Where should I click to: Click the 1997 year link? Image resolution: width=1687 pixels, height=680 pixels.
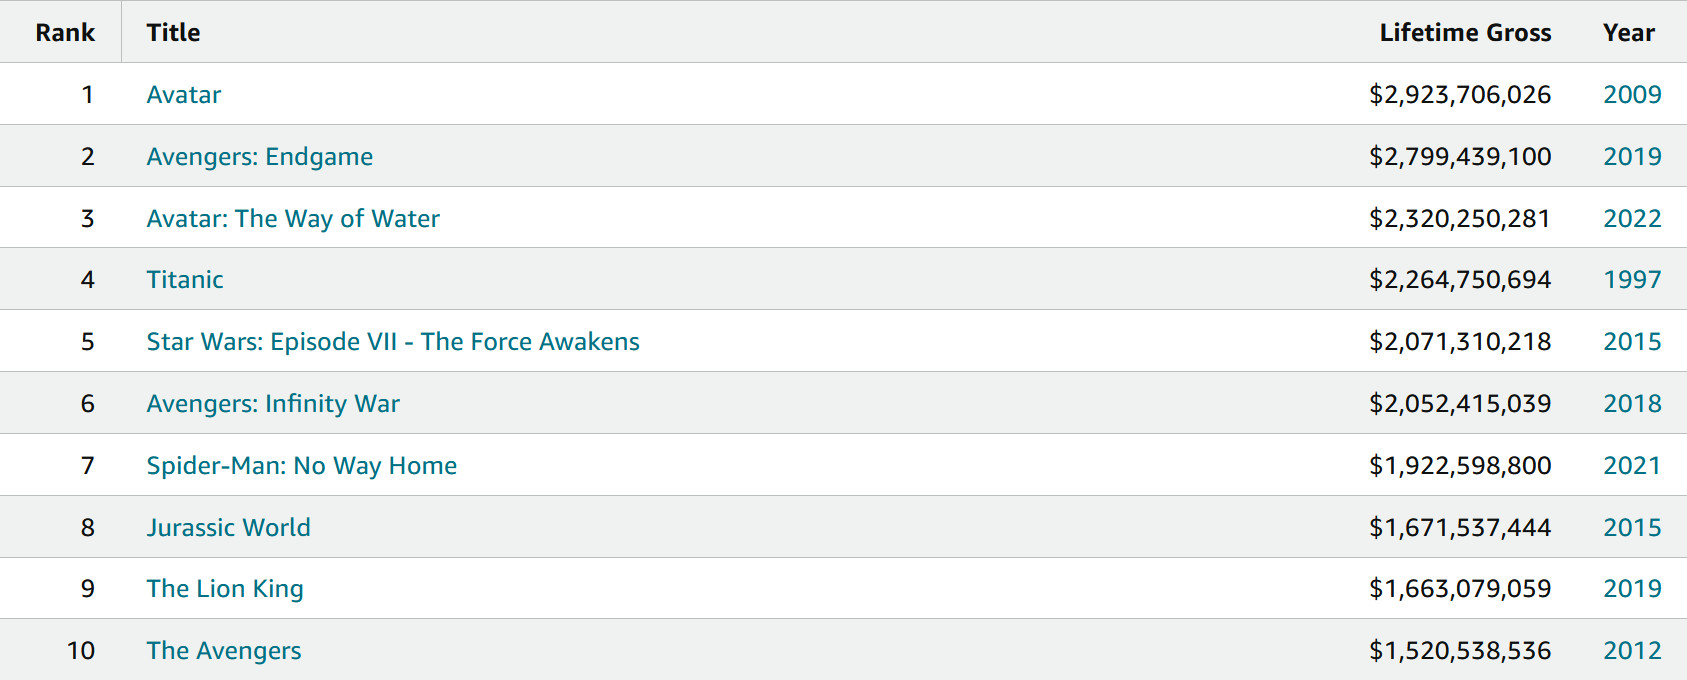coord(1632,280)
